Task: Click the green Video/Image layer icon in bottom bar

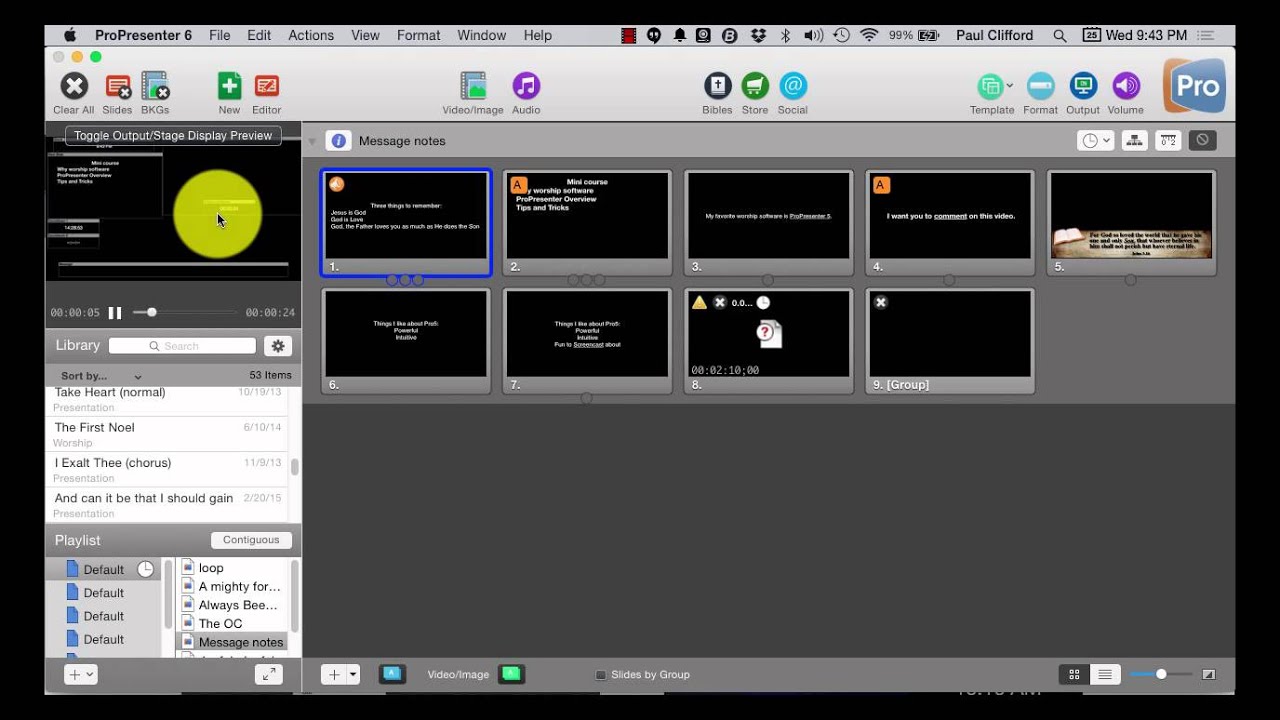Action: [x=511, y=674]
